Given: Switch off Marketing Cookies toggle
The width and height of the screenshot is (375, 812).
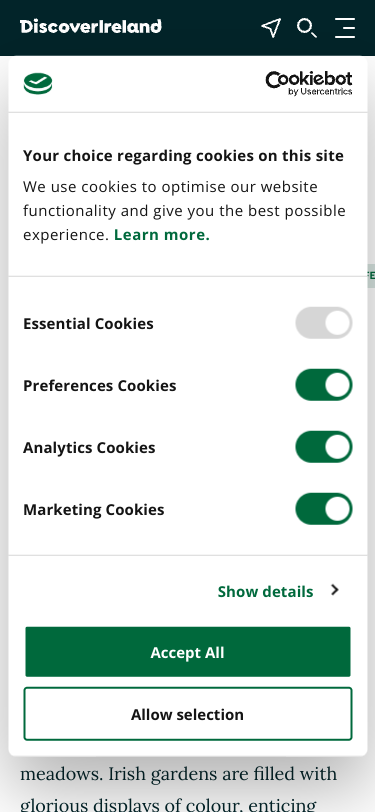Looking at the screenshot, I should click(x=324, y=509).
